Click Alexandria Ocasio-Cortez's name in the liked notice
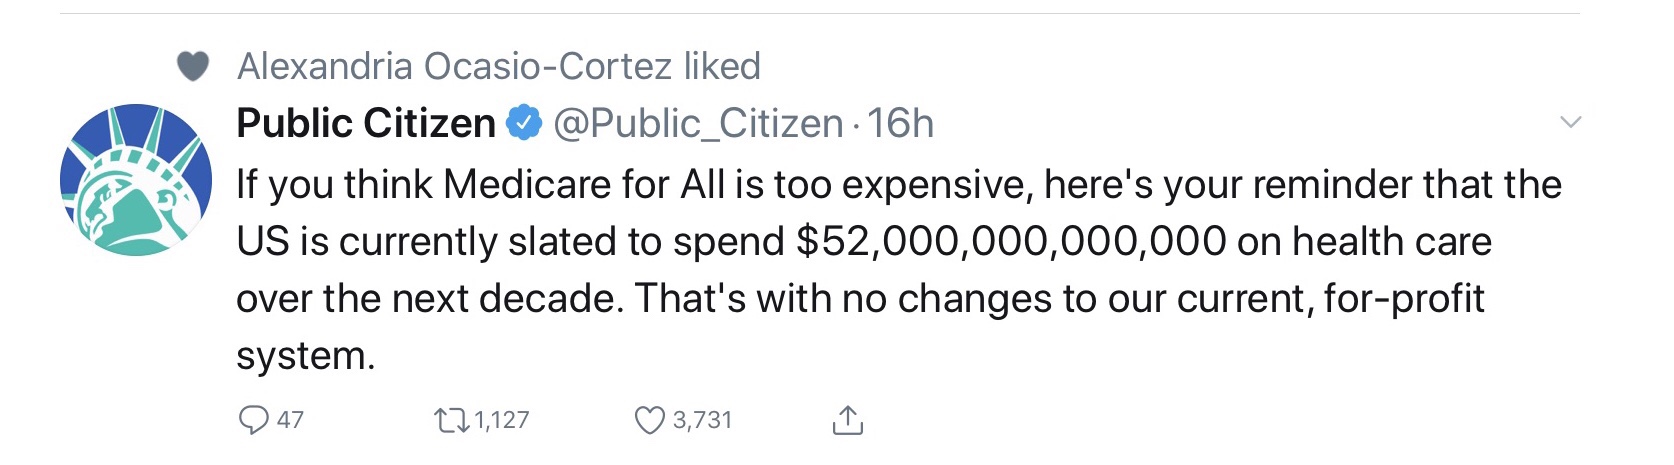 (454, 66)
